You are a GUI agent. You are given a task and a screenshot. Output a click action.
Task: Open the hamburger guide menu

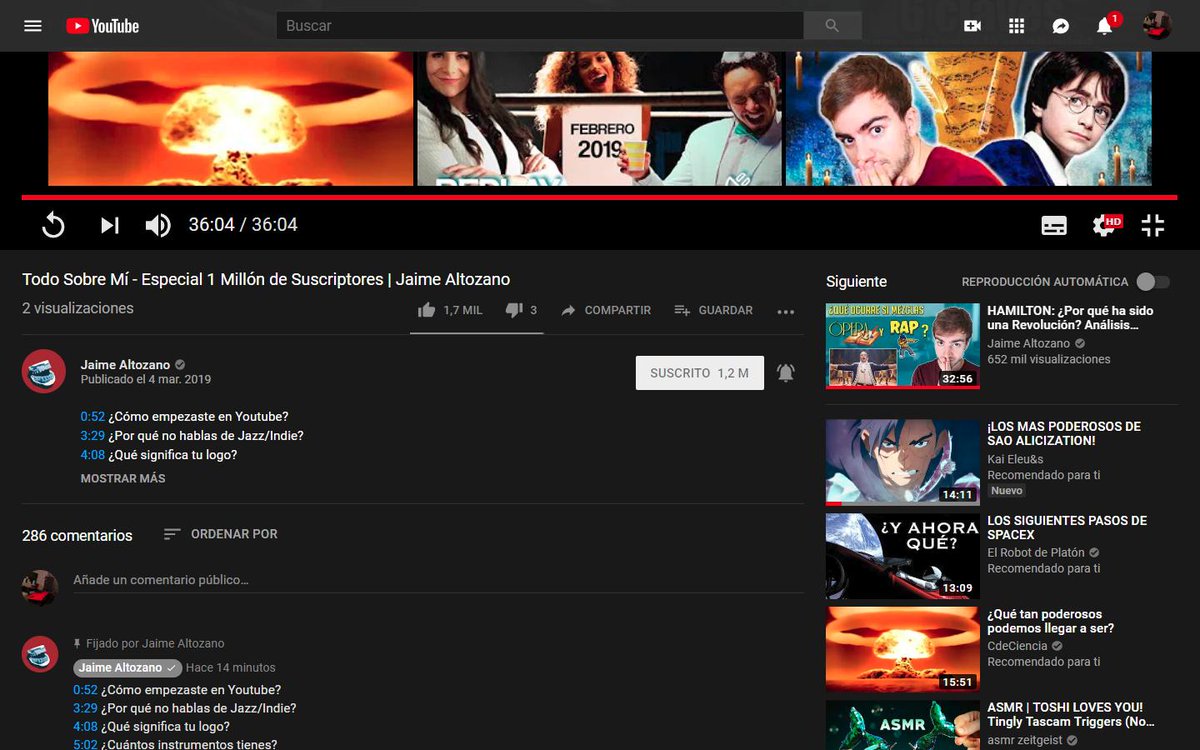point(33,26)
